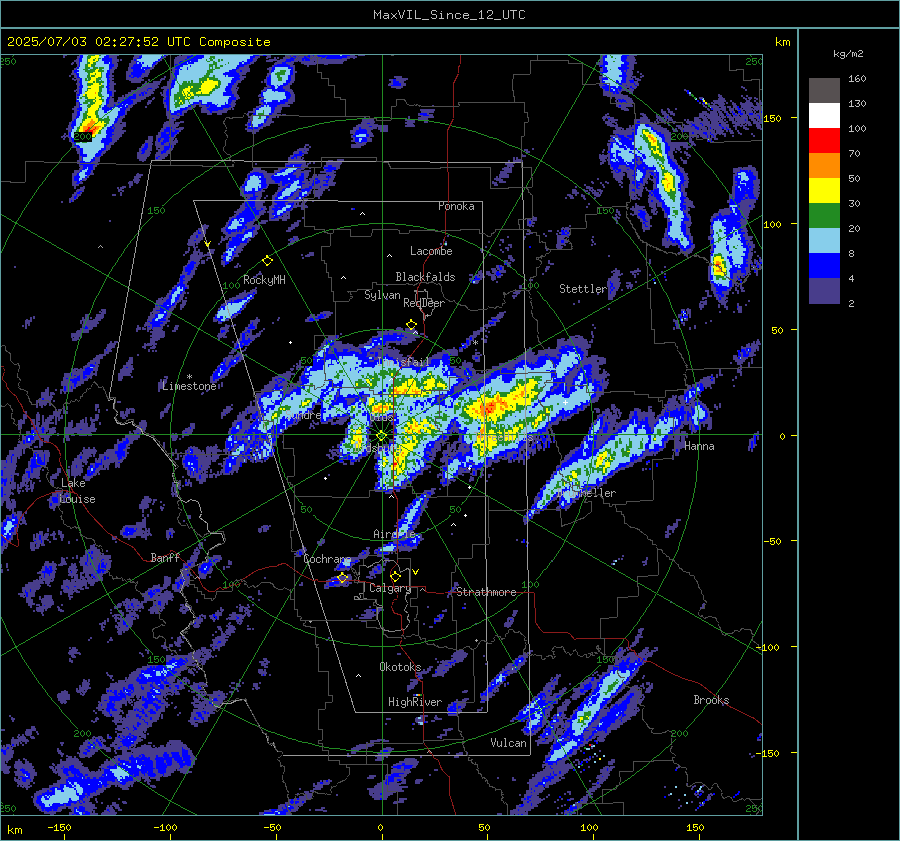Viewport: 900px width, 841px height.
Task: Click the kg/m2 legend unit label
Action: [x=848, y=54]
